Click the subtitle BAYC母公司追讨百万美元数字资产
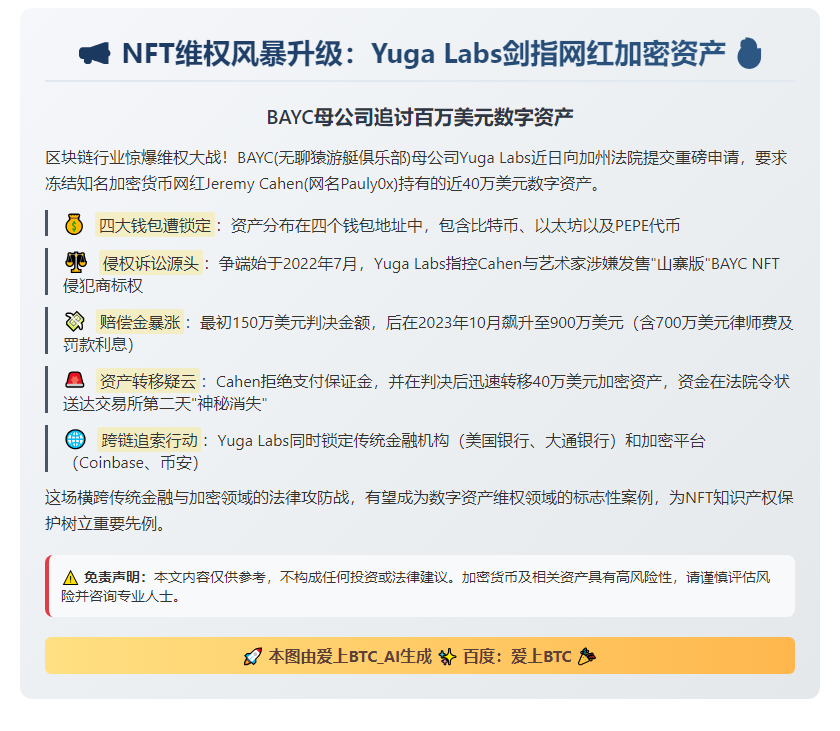 point(420,117)
